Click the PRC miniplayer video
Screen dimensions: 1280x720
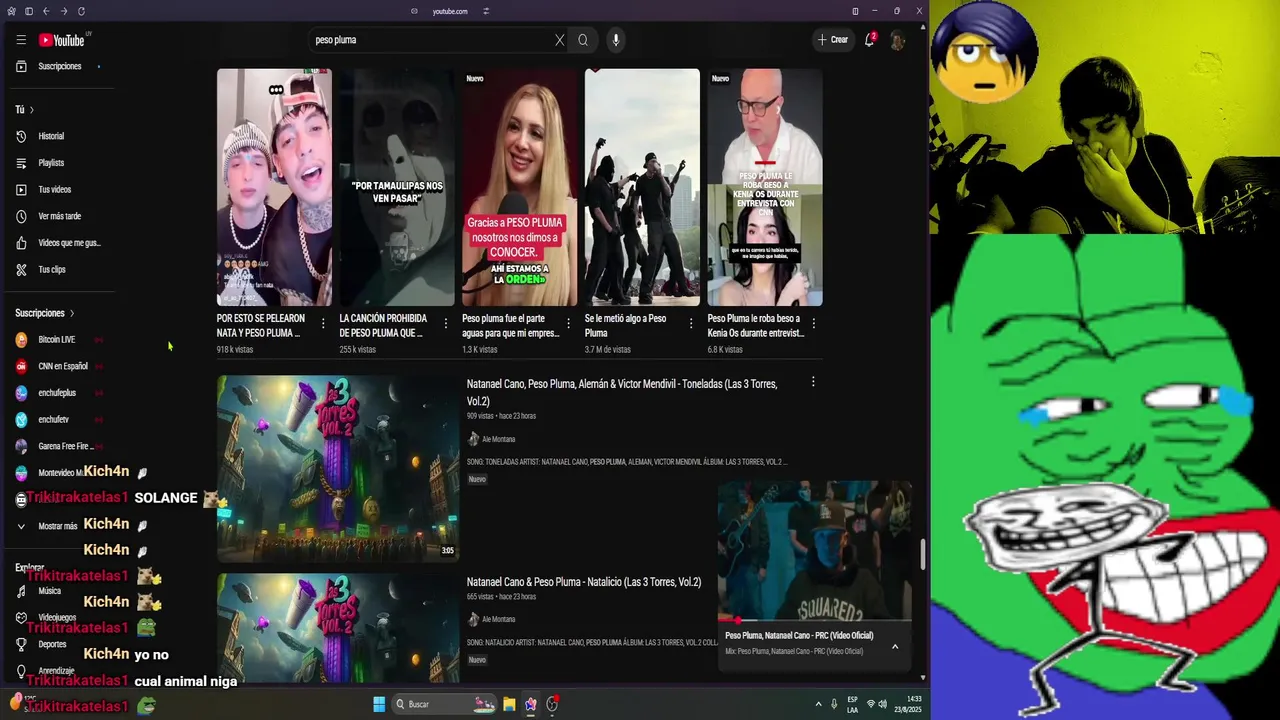click(x=815, y=550)
